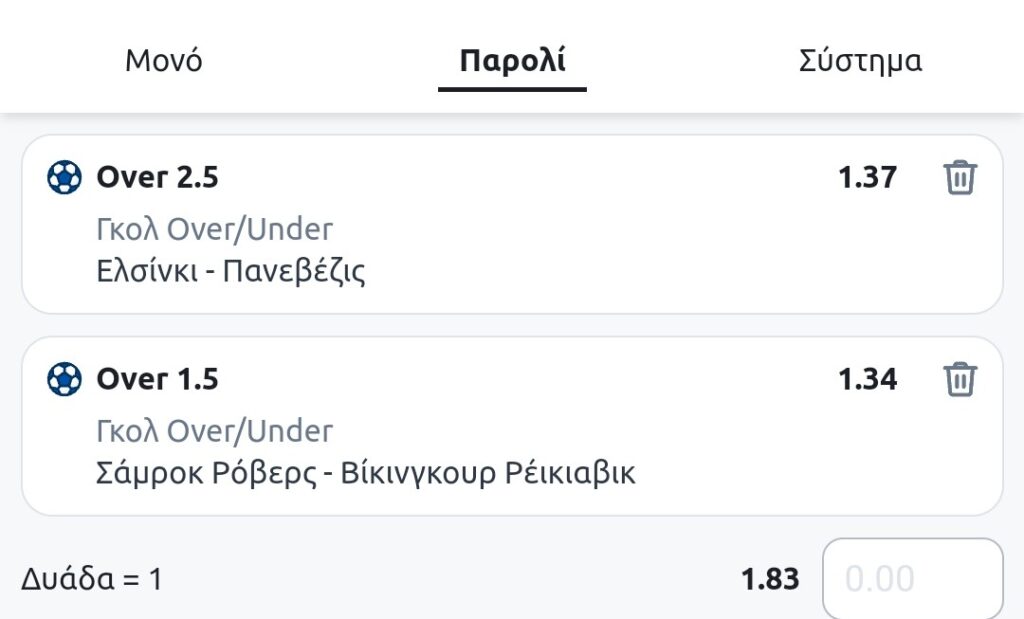This screenshot has height=619, width=1024.
Task: Click the soccer ball icon beside Over 2.5
Action: (x=64, y=178)
